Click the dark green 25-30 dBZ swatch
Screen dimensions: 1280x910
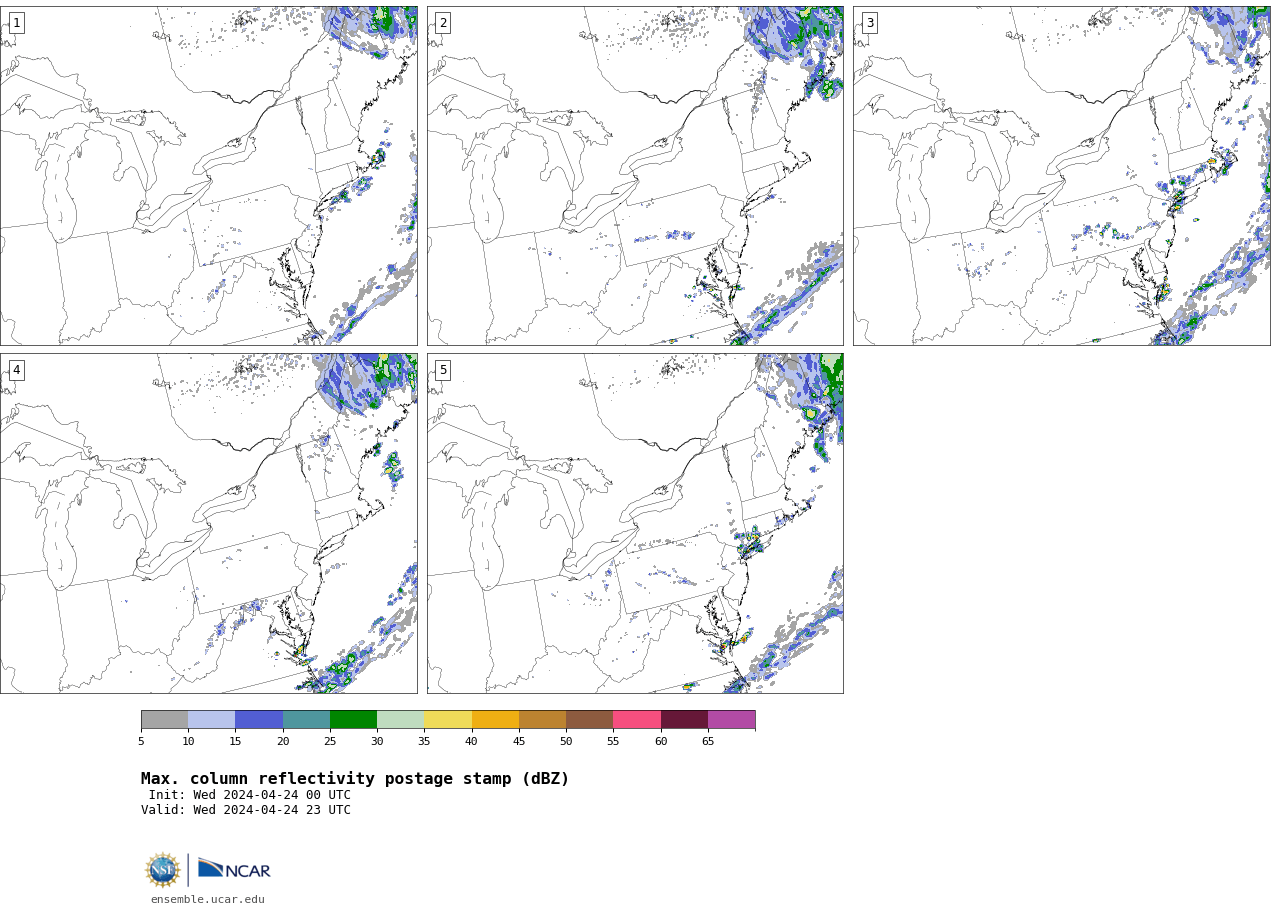[x=353, y=720]
